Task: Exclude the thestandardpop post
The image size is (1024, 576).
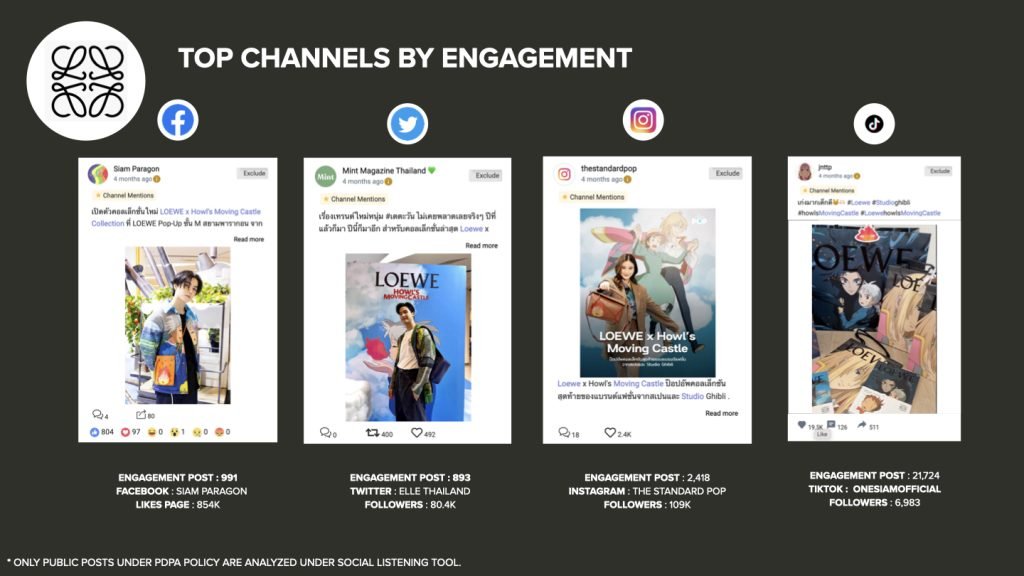Action: pos(727,173)
